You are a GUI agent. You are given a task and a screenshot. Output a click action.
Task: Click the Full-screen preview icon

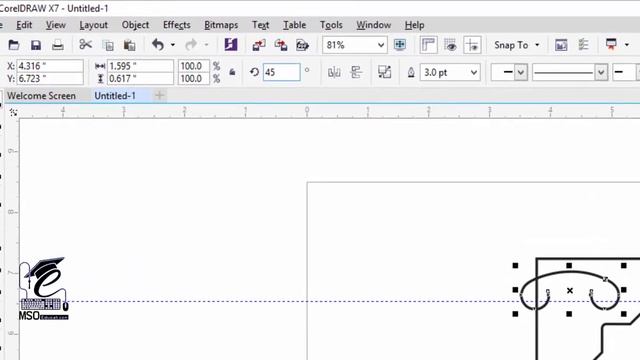[x=400, y=45]
